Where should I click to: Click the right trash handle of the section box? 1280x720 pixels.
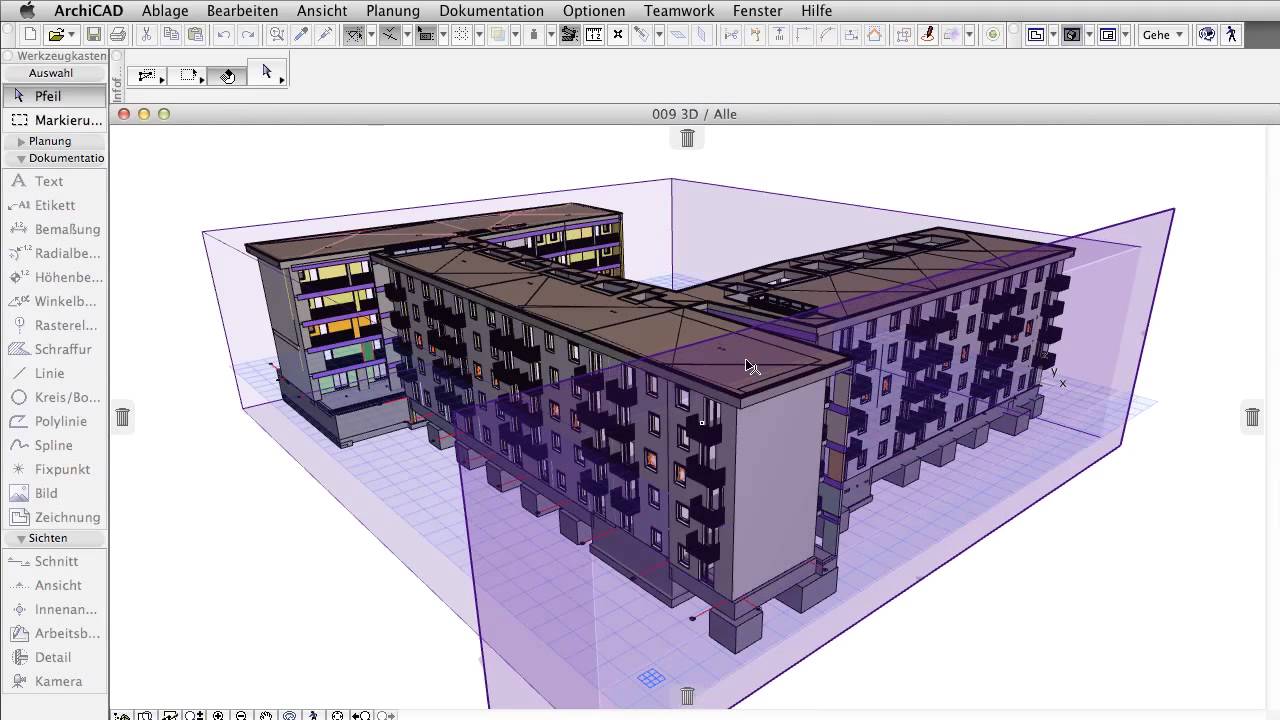click(x=1252, y=416)
